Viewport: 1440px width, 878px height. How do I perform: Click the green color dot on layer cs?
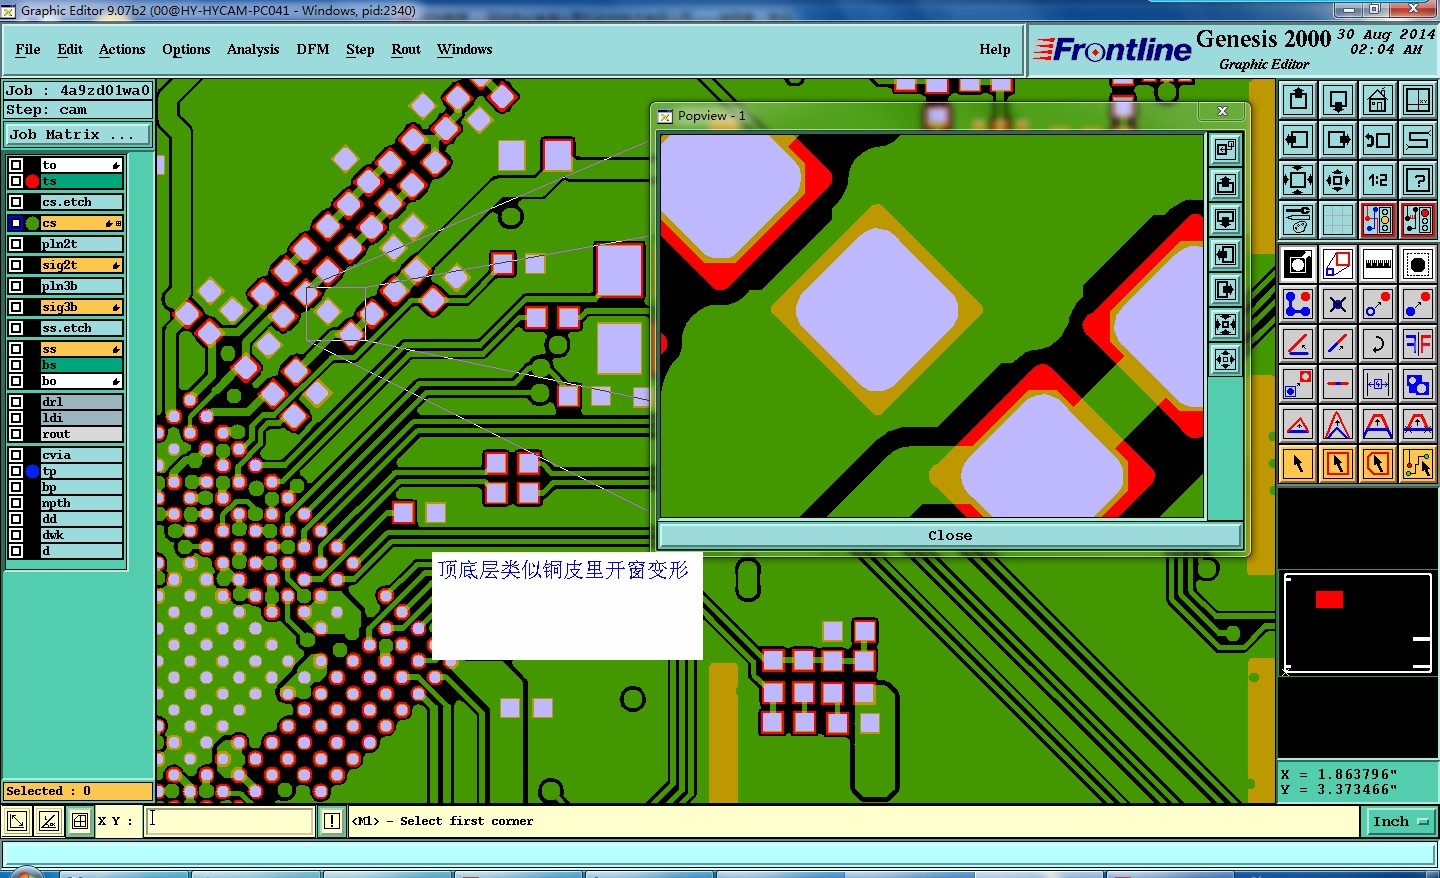coord(33,223)
